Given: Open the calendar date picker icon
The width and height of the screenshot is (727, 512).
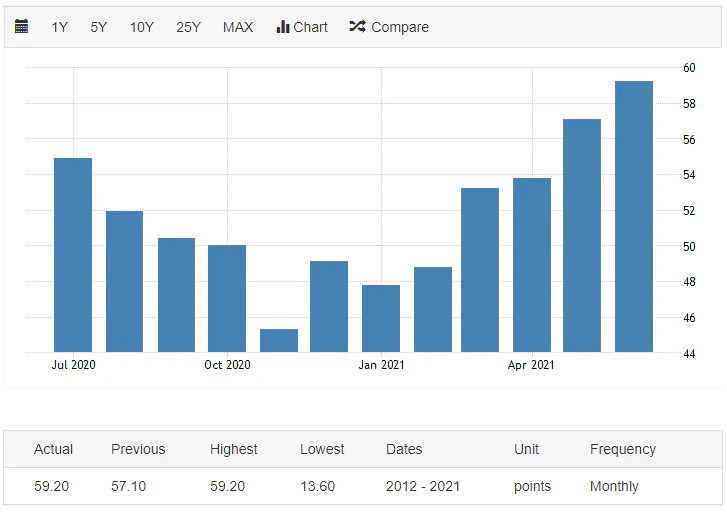Looking at the screenshot, I should [22, 27].
